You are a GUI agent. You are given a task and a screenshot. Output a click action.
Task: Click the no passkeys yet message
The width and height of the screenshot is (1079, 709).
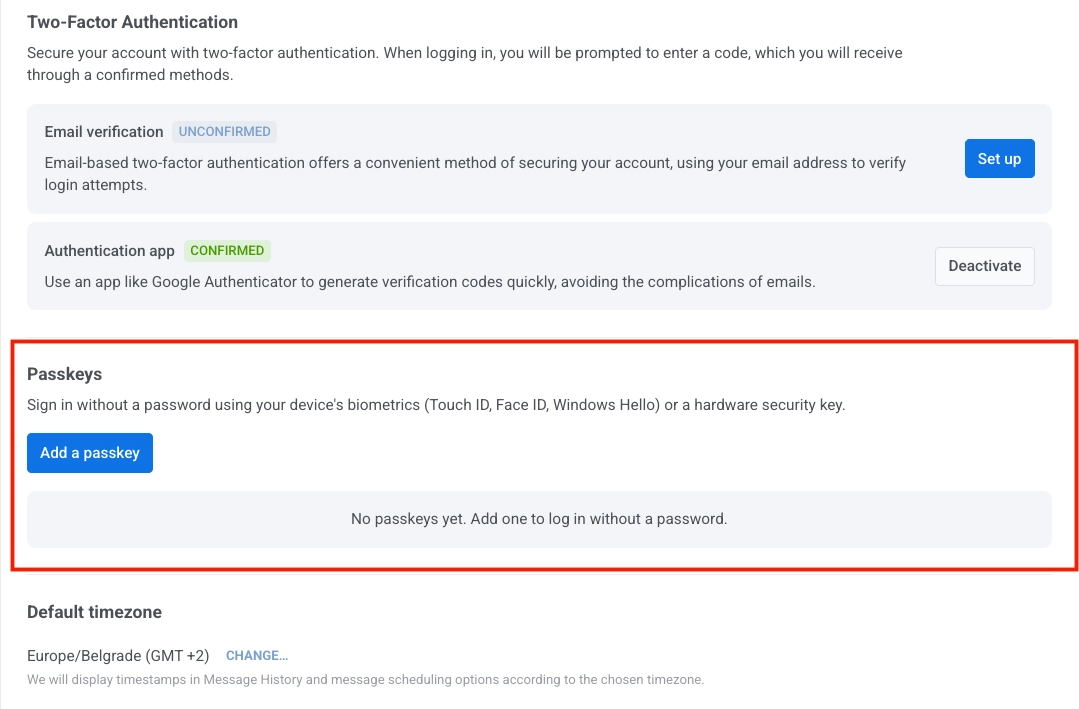pos(540,519)
